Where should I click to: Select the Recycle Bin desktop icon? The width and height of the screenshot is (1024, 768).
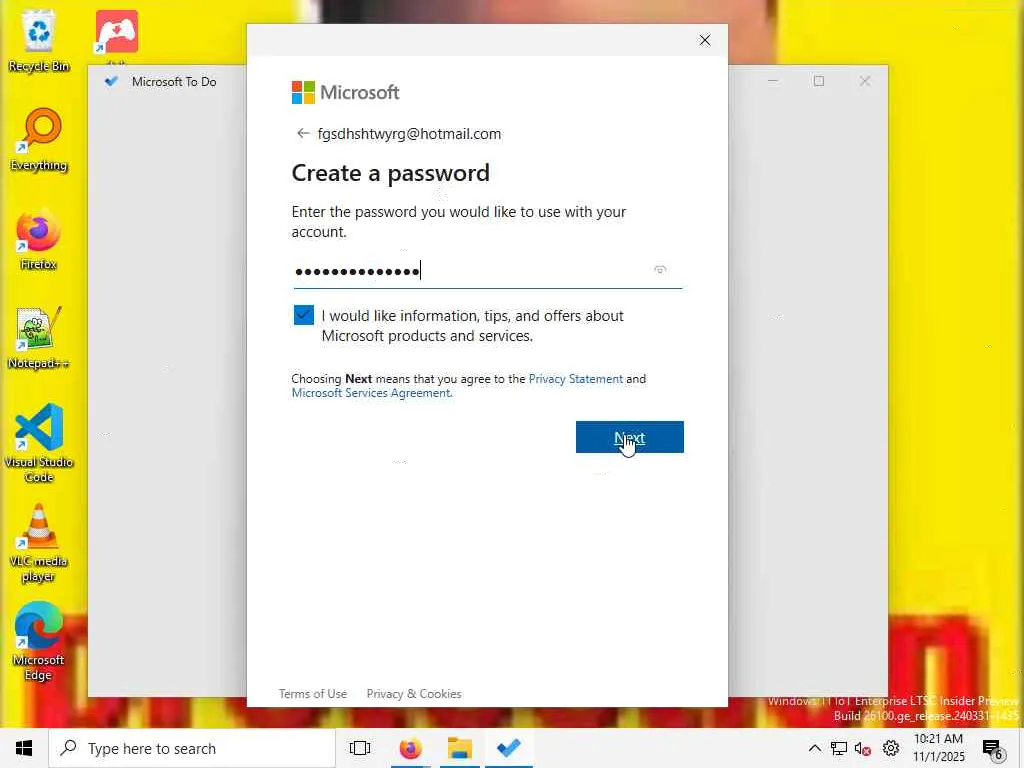(39, 40)
